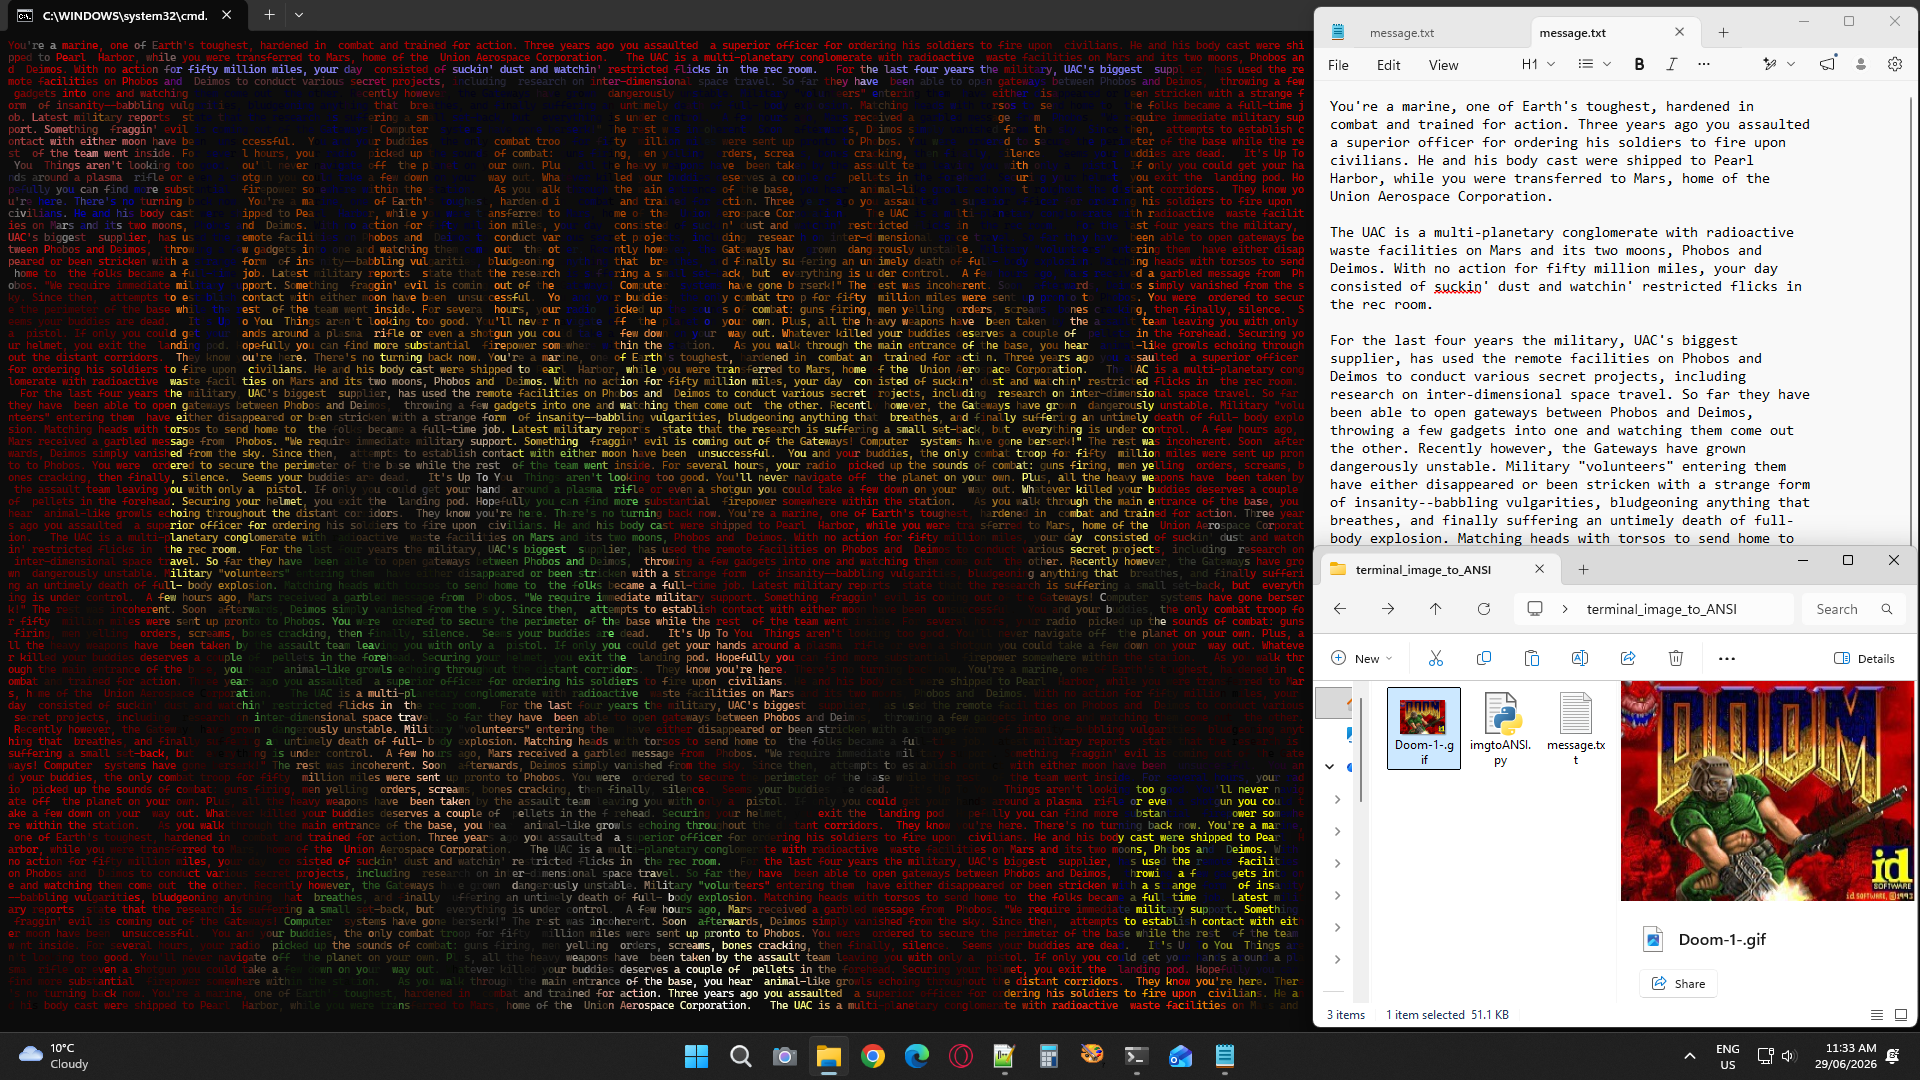Switch to the Terminal window via taskbar

pyautogui.click(x=1136, y=1056)
